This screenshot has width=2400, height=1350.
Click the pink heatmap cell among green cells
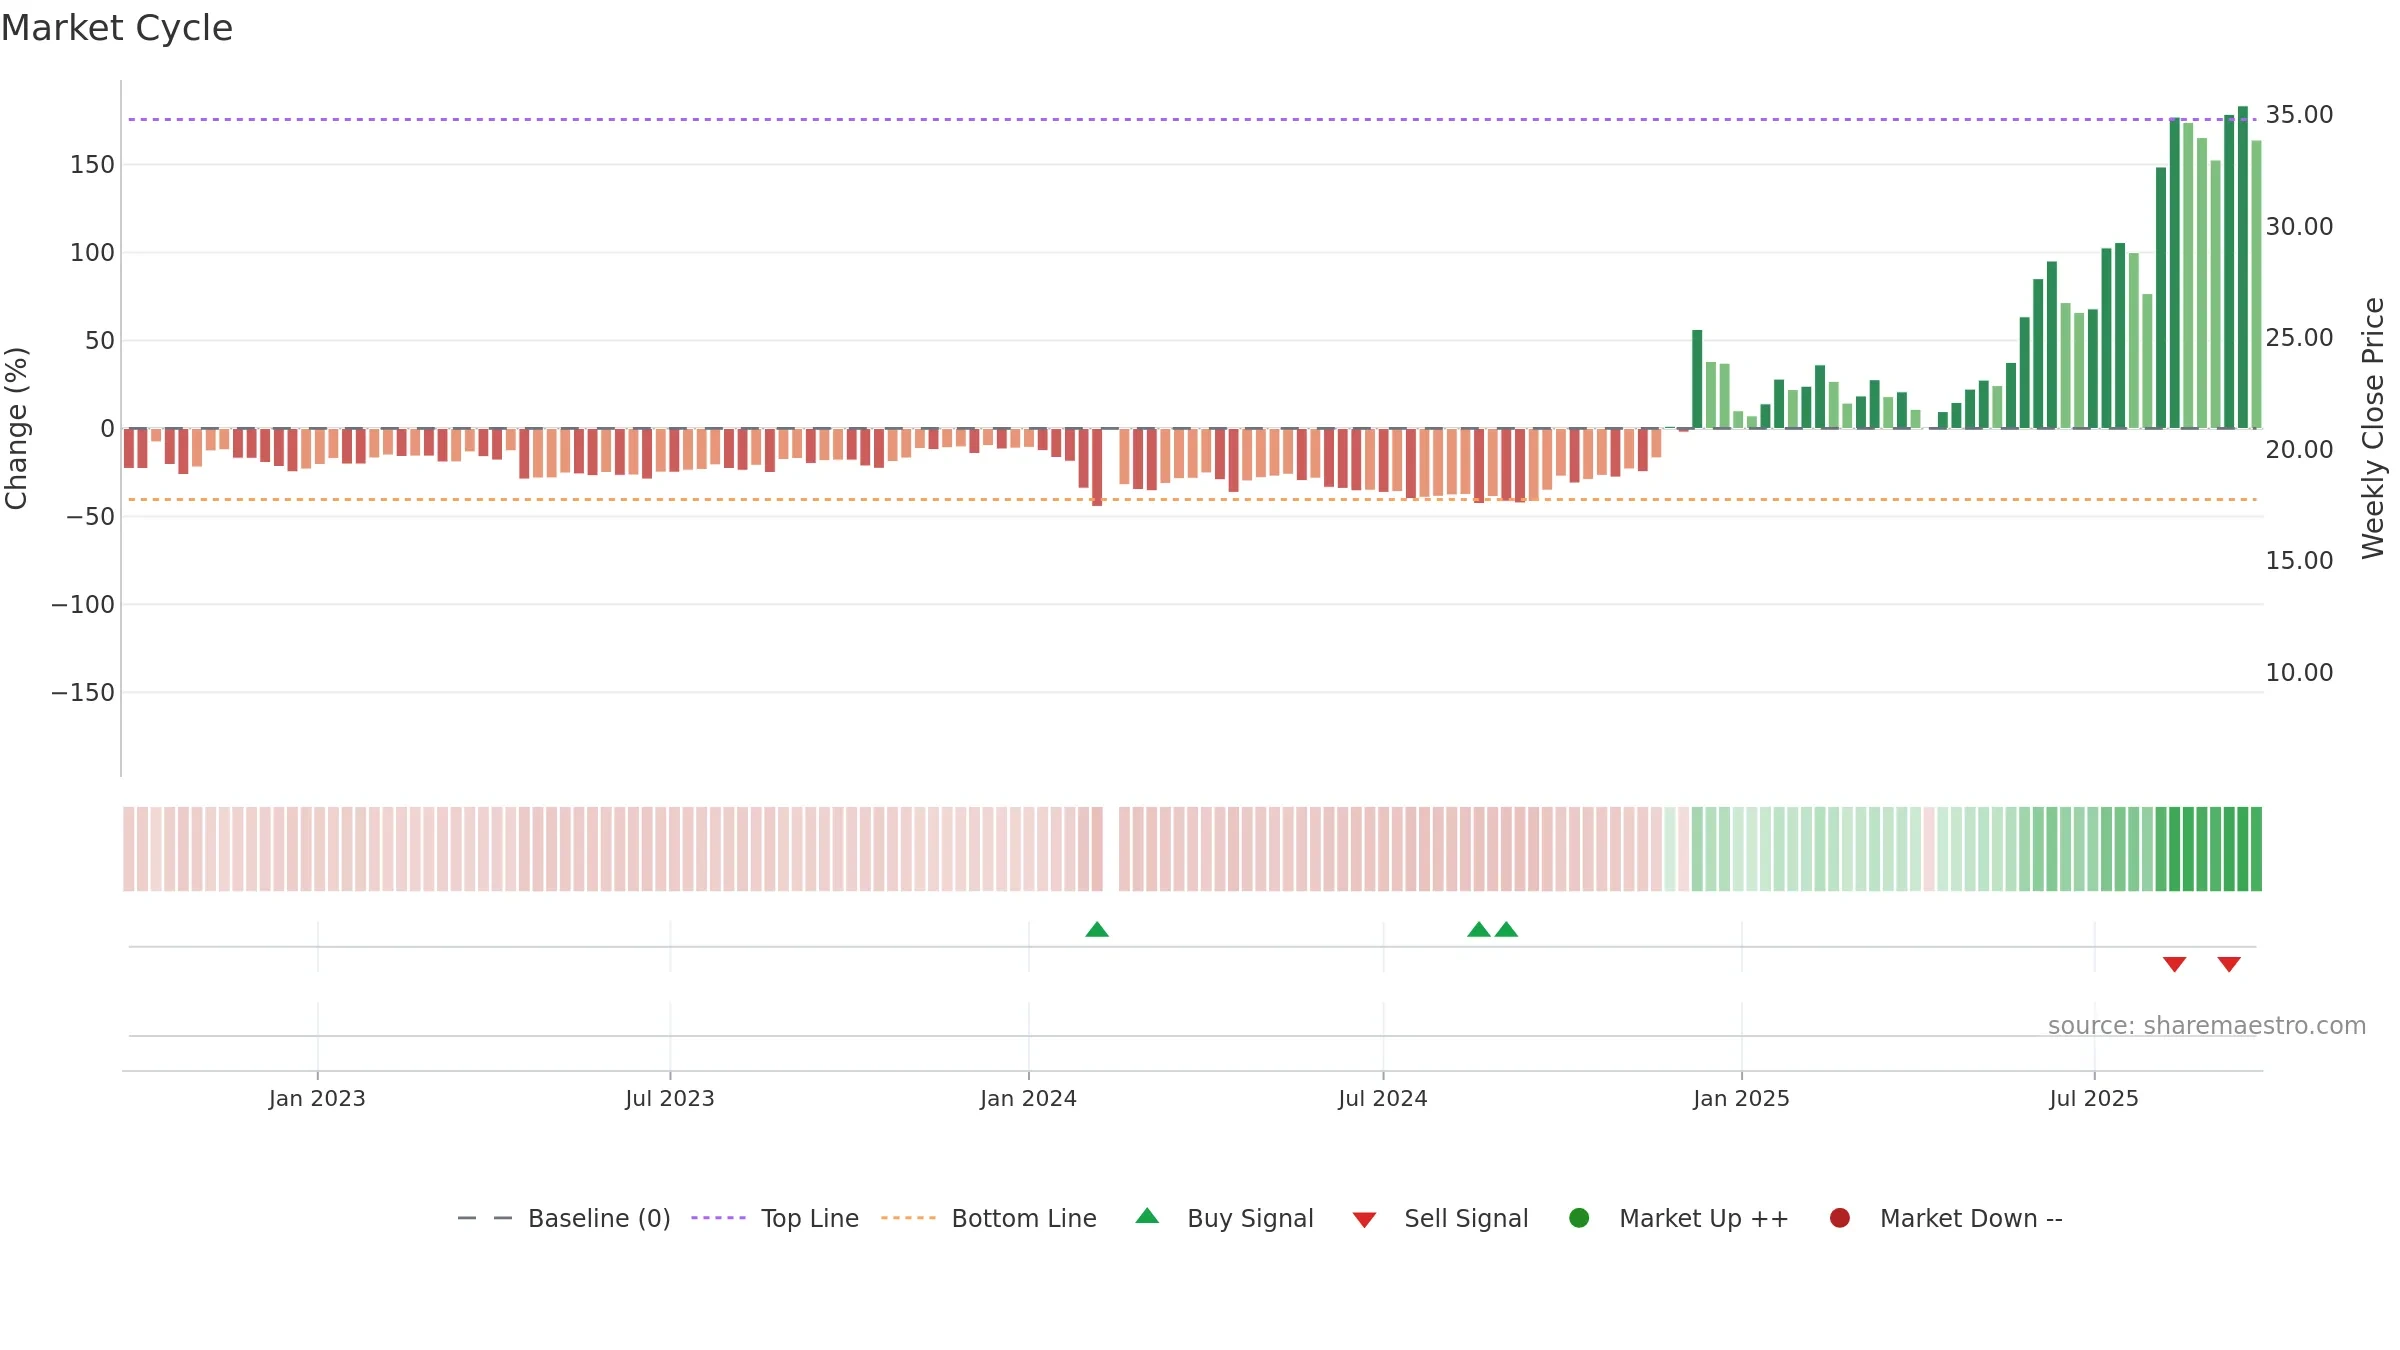coord(1929,849)
